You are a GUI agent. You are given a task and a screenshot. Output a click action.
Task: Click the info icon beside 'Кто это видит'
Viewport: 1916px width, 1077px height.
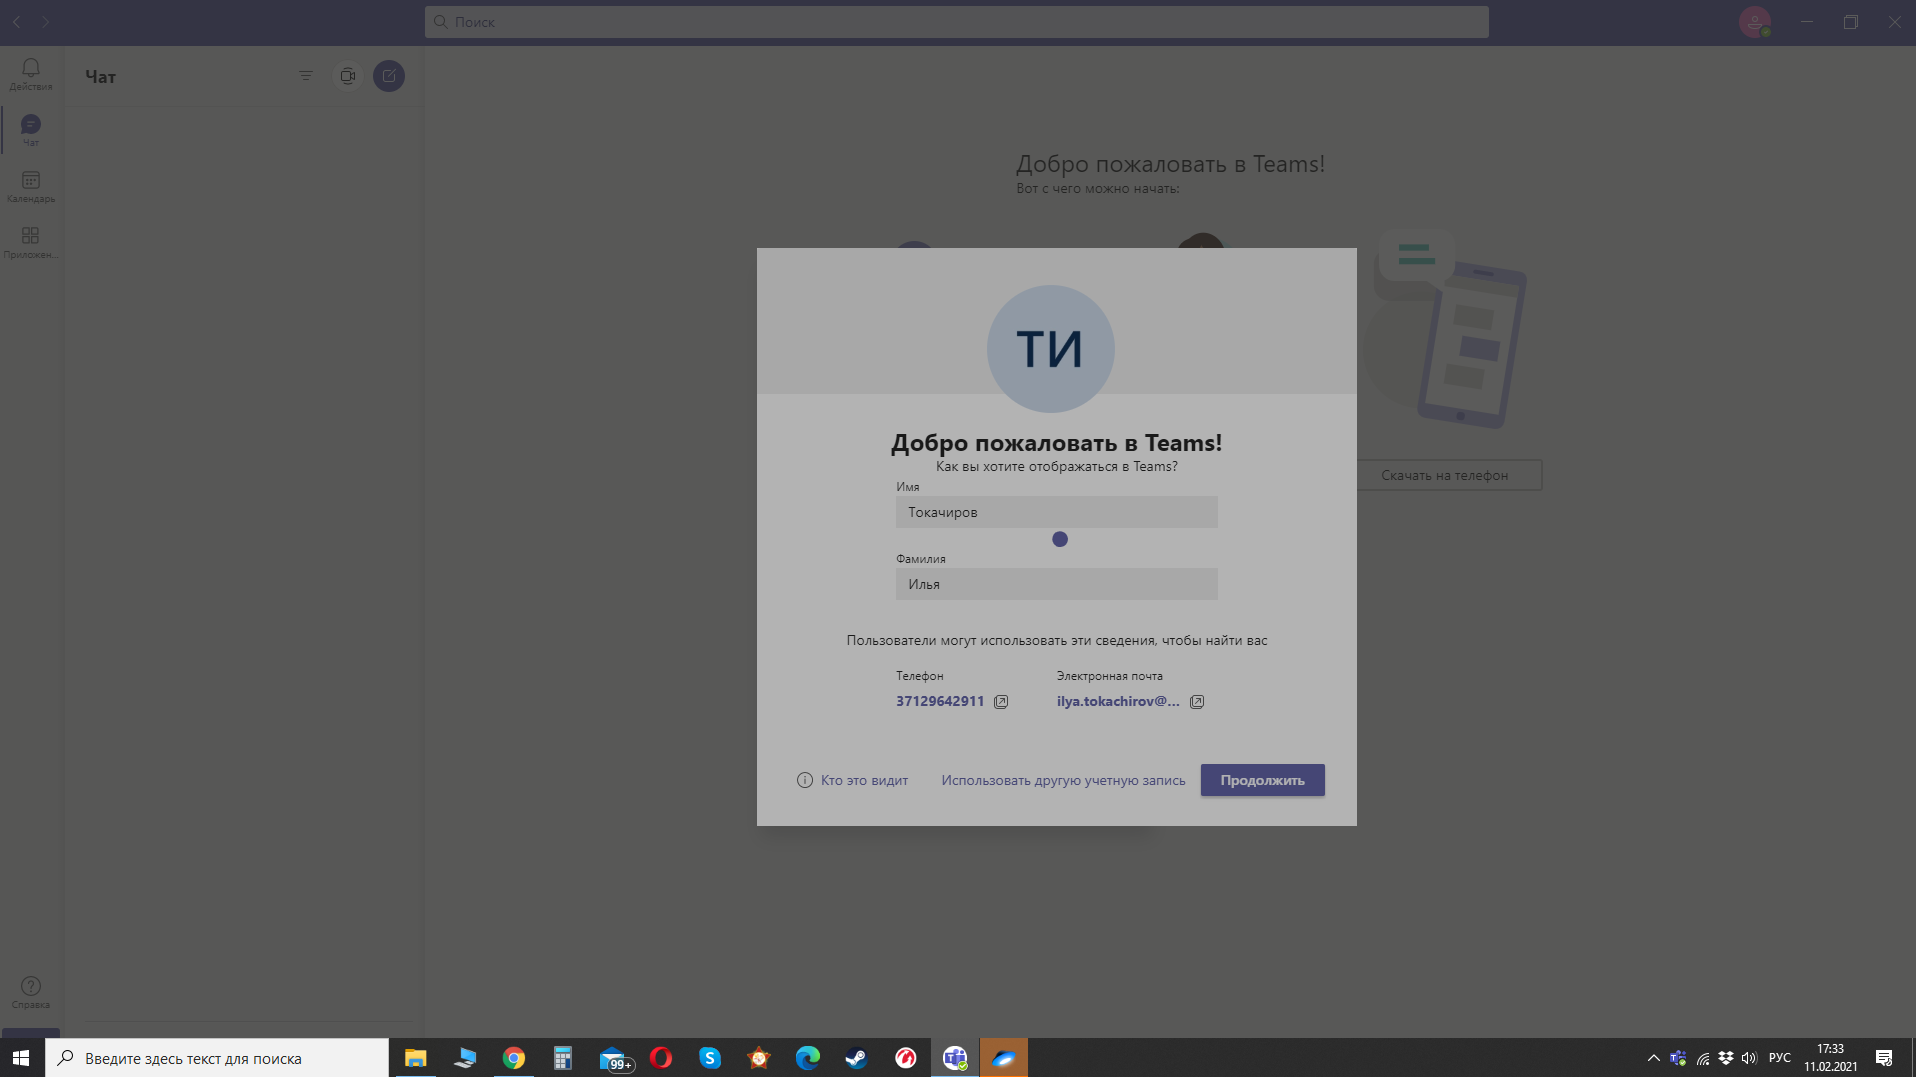pos(805,780)
